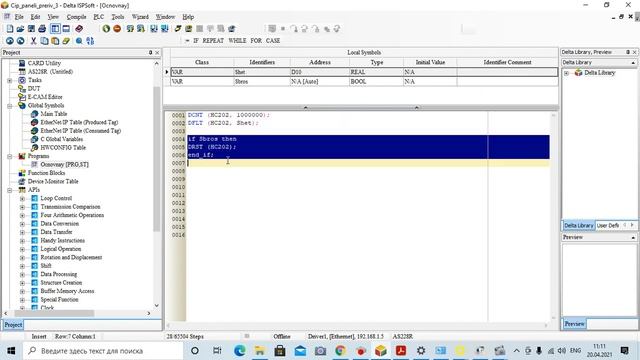Select the Preview tab at bottom right
This screenshot has height=360, width=640.
(574, 324)
